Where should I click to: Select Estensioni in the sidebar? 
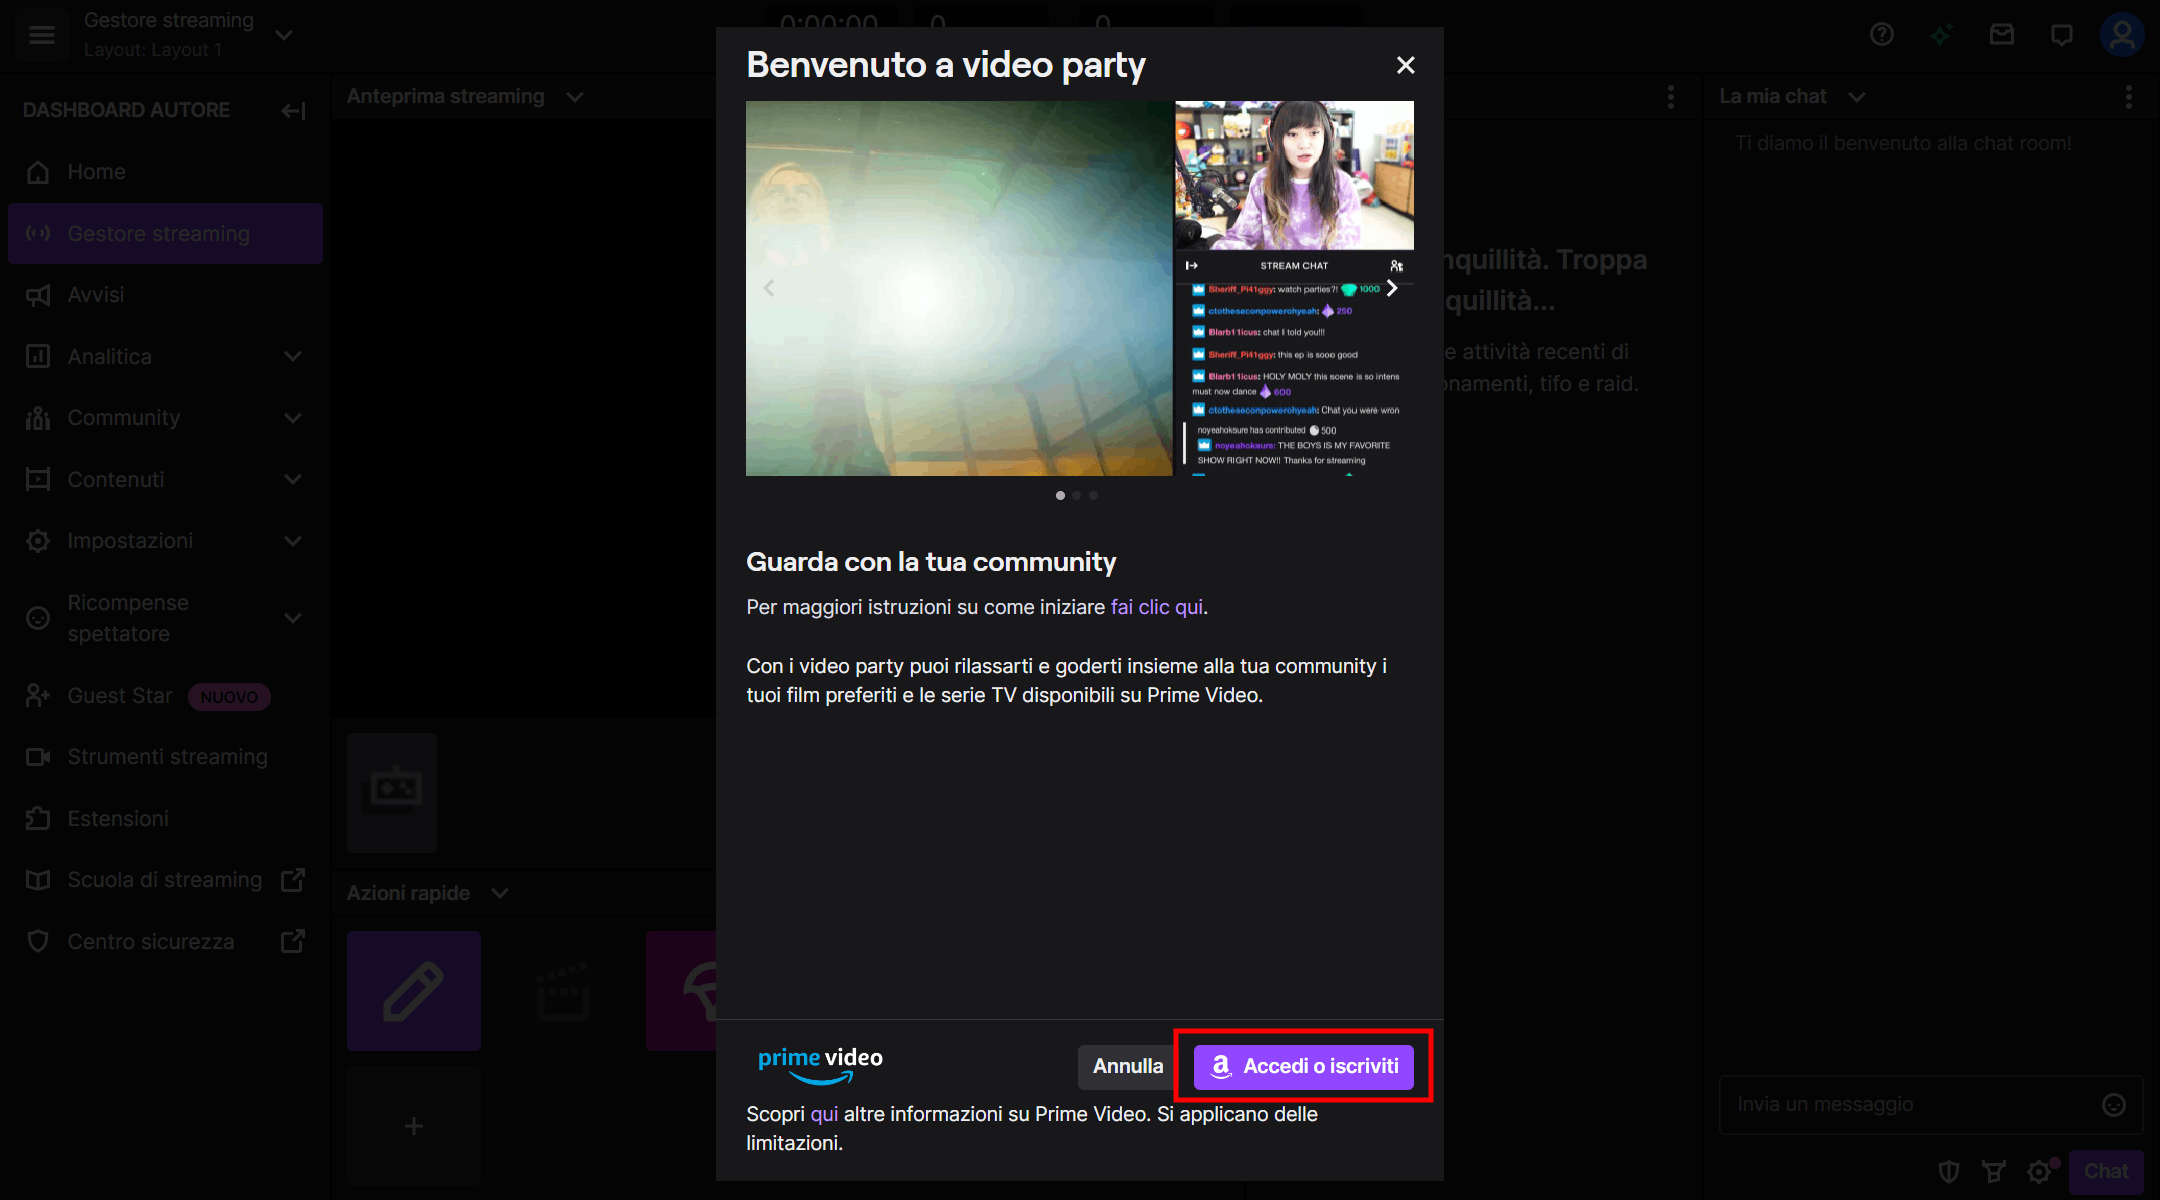coord(118,819)
